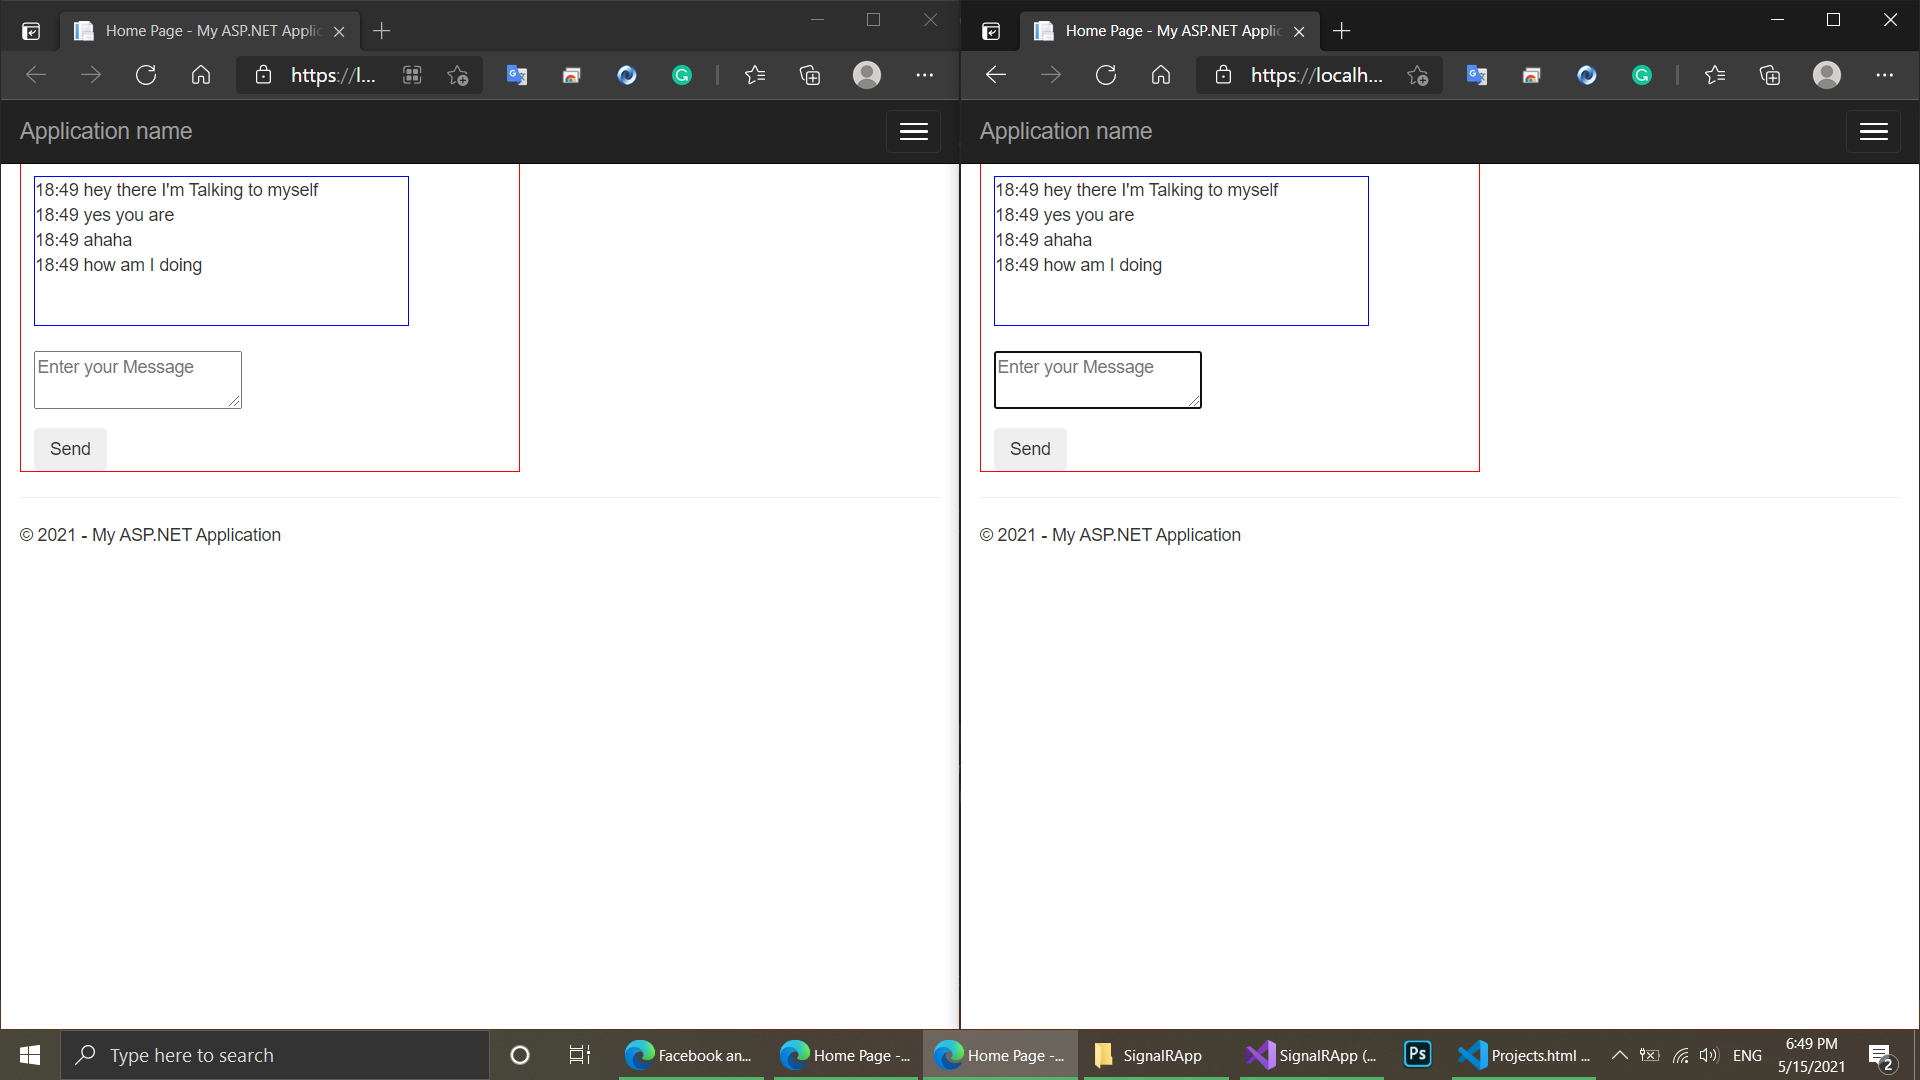The height and width of the screenshot is (1080, 1920).
Task: Open the apps grid icon in left address bar
Action: [x=412, y=75]
